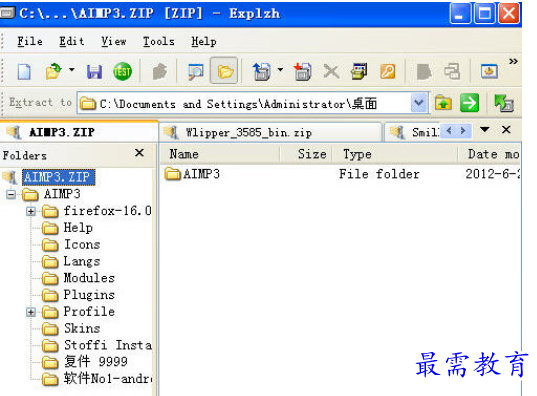Click the gray X Delete toolbar icon
The height and width of the screenshot is (396, 537).
coord(331,72)
